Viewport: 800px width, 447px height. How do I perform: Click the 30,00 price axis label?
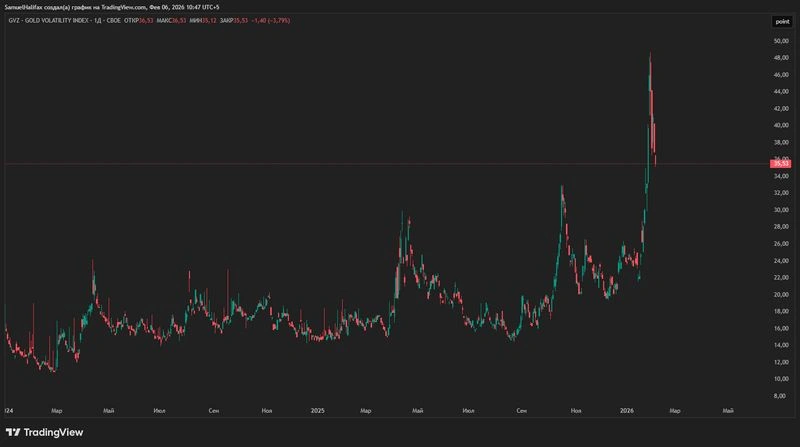(x=781, y=210)
